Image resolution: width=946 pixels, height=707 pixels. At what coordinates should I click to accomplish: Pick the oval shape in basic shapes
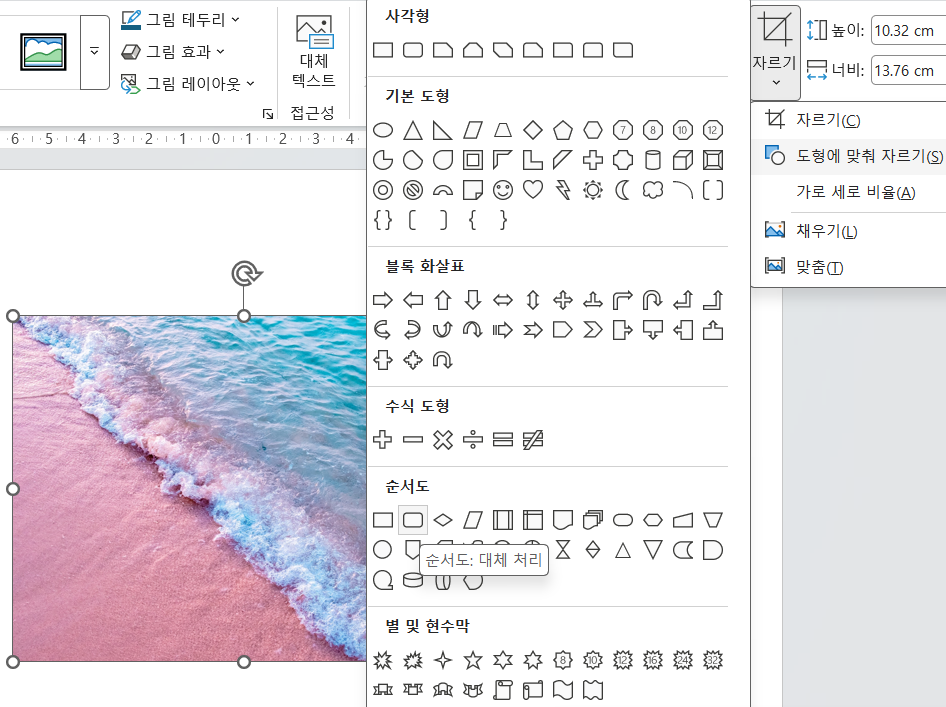point(383,130)
